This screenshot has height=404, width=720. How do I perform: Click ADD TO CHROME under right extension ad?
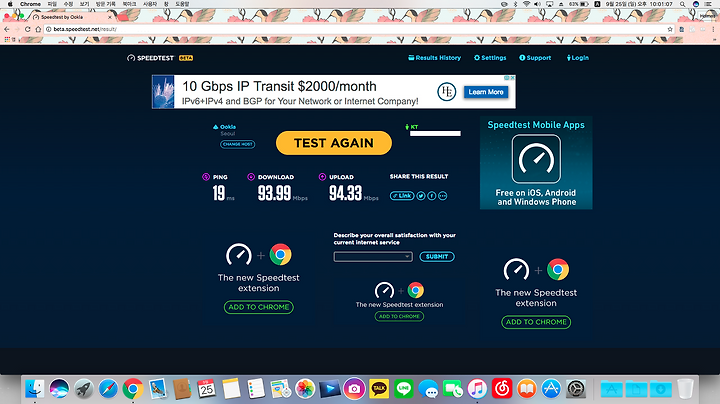[x=536, y=322]
